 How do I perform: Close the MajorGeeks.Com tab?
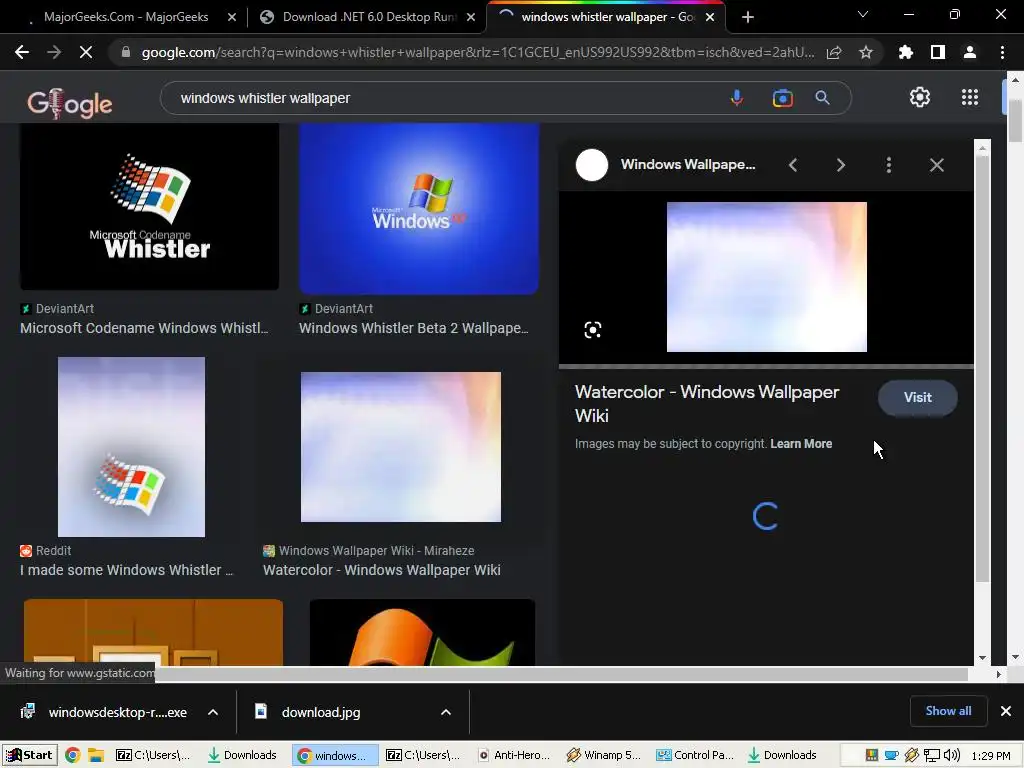coord(232,18)
